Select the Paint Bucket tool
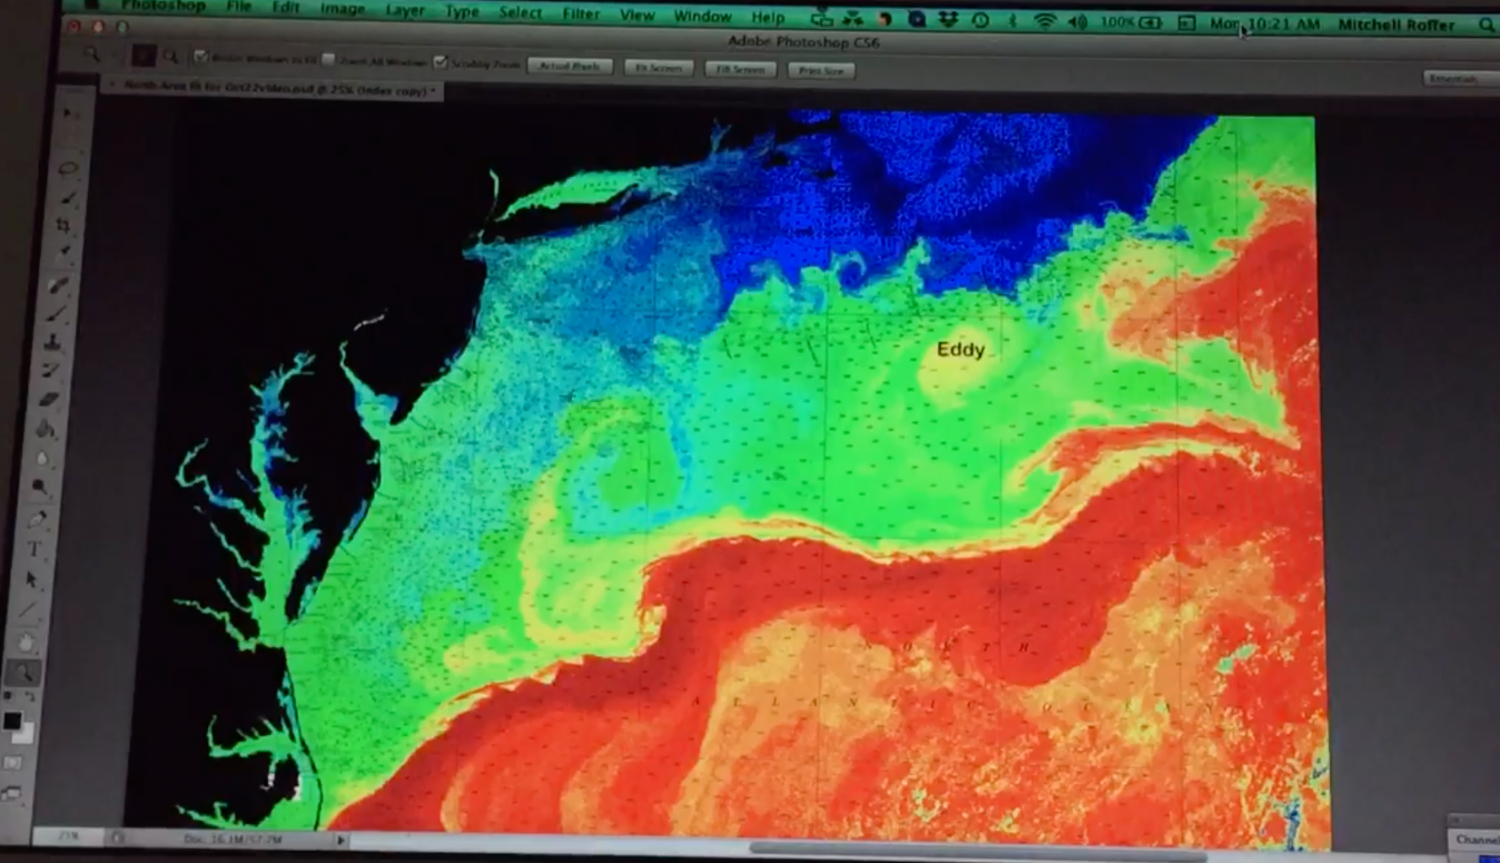The height and width of the screenshot is (863, 1500). 46,429
